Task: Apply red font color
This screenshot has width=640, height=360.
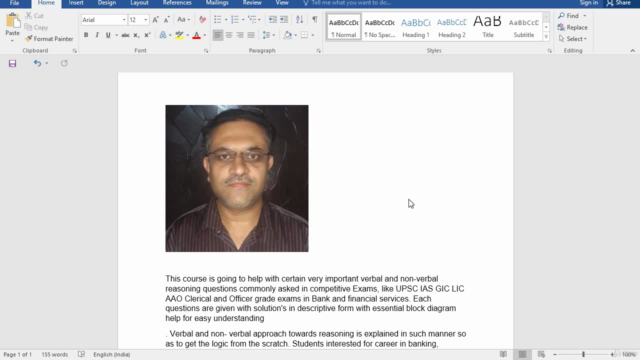Action: (x=196, y=35)
